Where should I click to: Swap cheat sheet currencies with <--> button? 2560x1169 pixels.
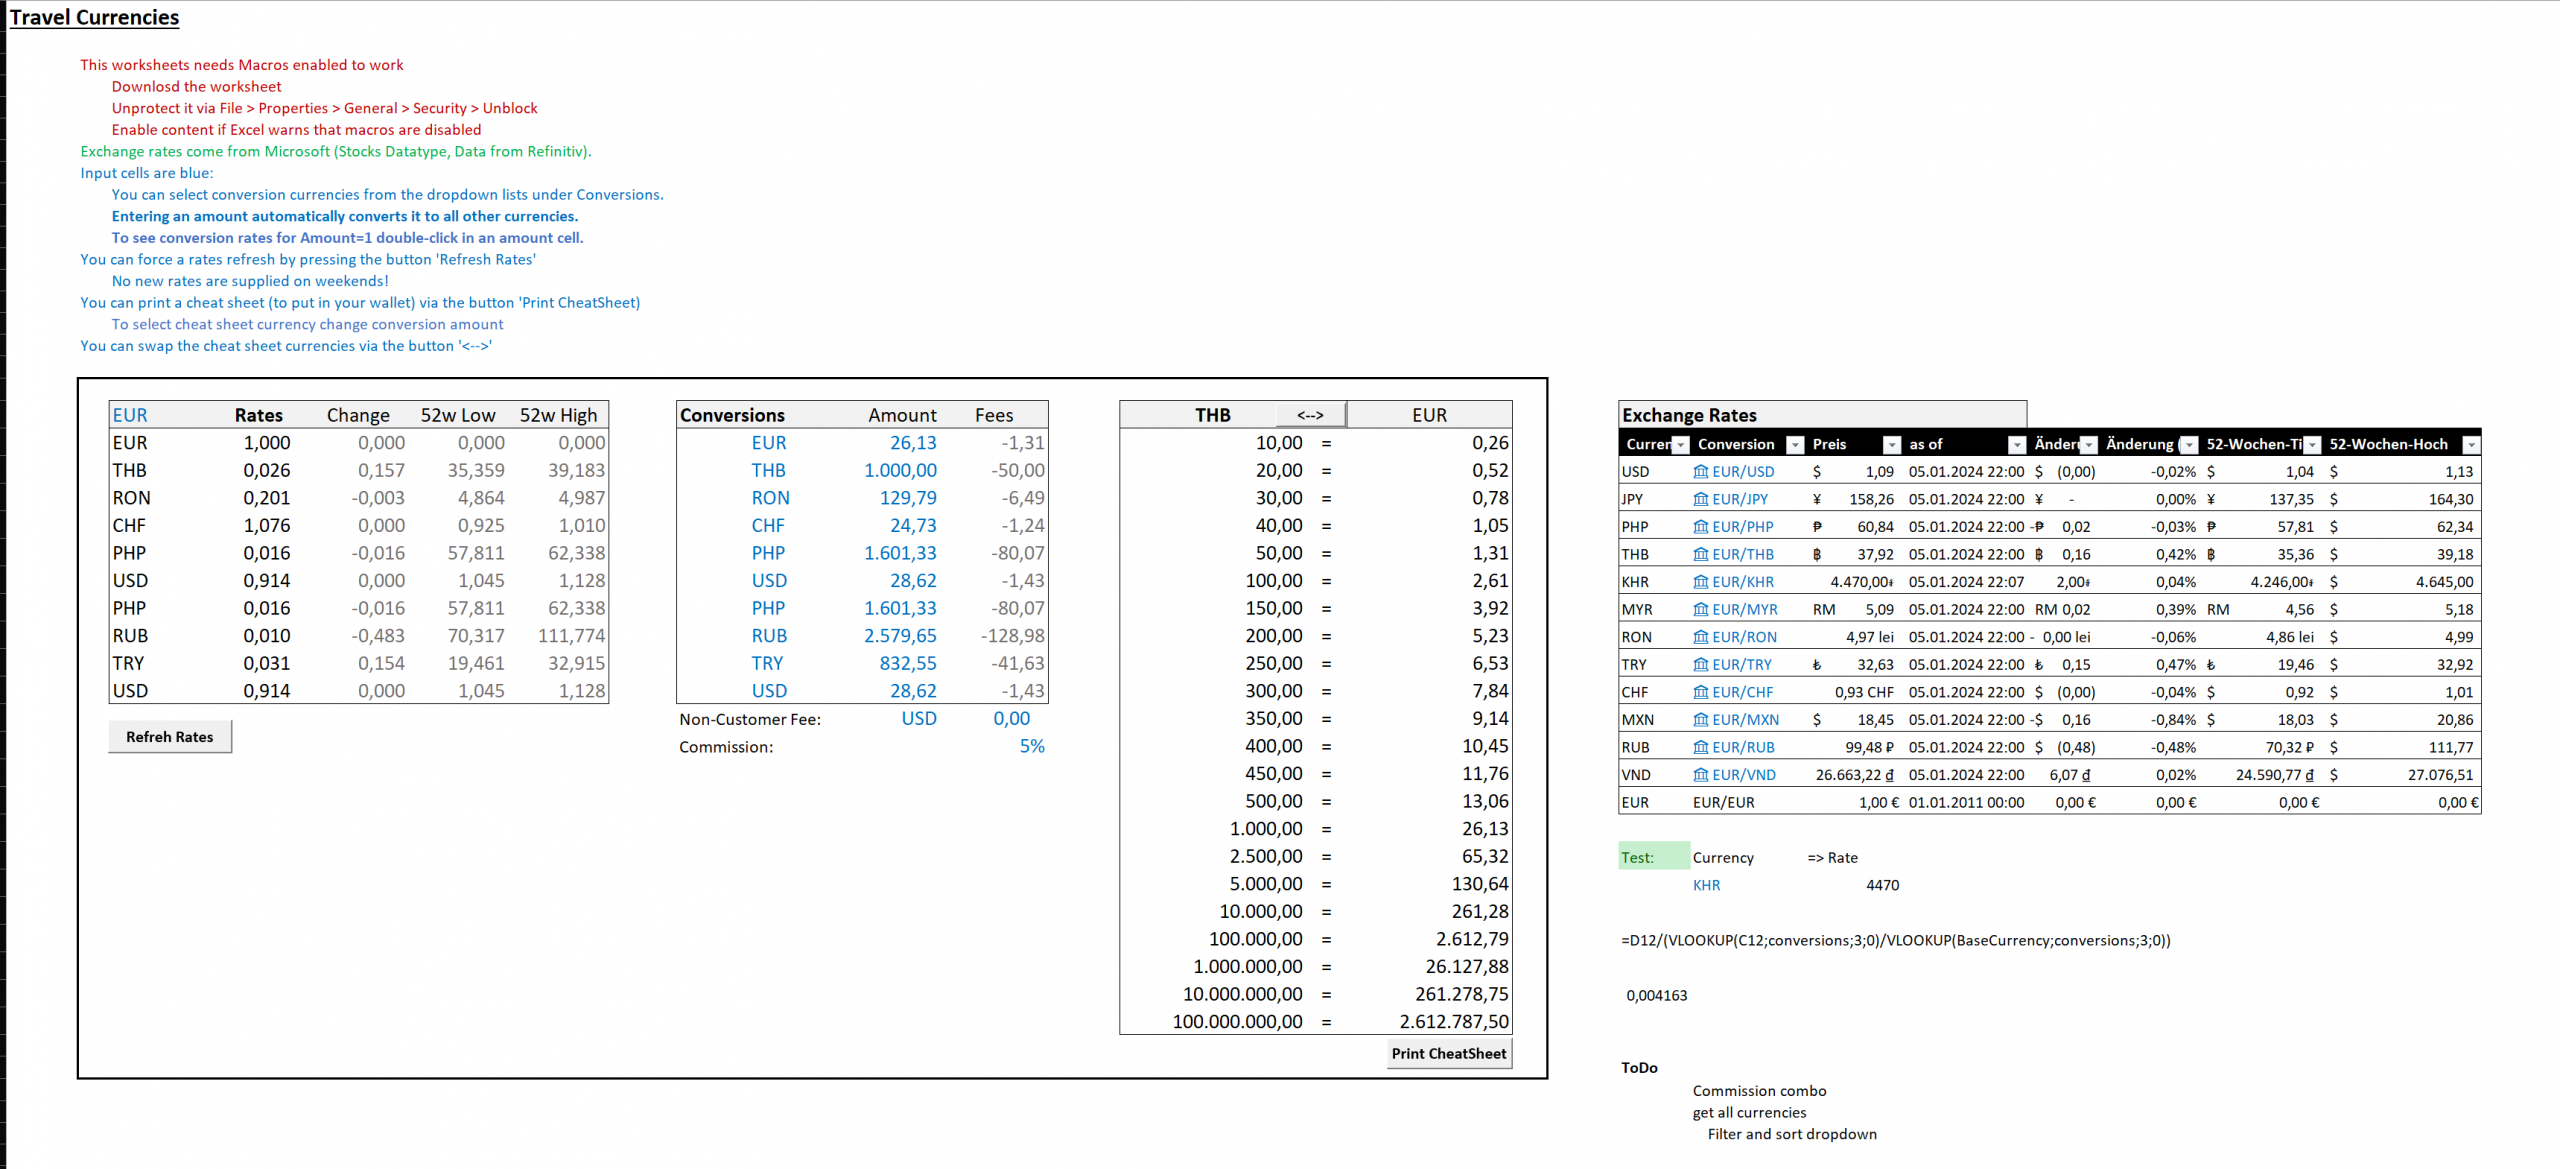[x=1310, y=415]
